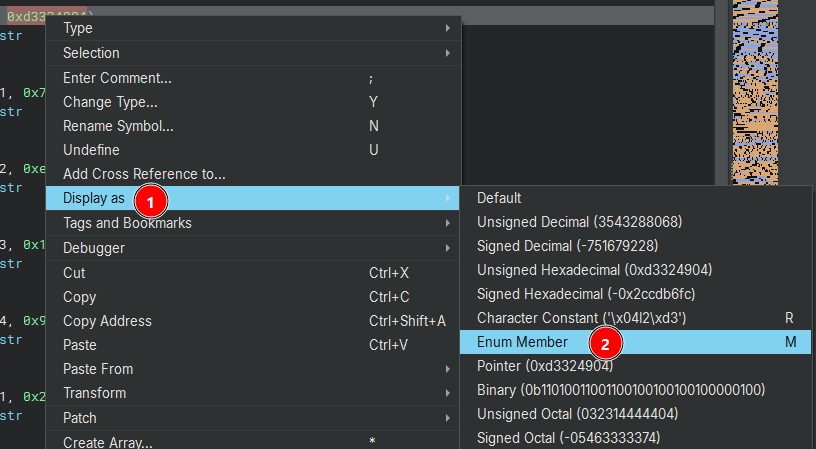The height and width of the screenshot is (449, 816).
Task: Select Change Type option
Action: click(110, 102)
